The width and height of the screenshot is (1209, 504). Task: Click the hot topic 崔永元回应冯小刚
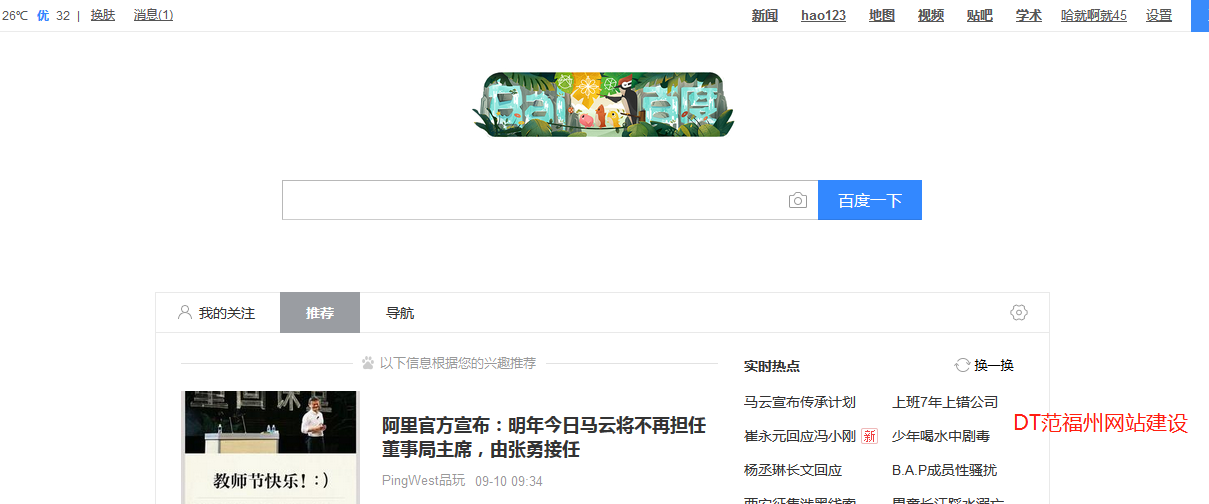(x=800, y=436)
